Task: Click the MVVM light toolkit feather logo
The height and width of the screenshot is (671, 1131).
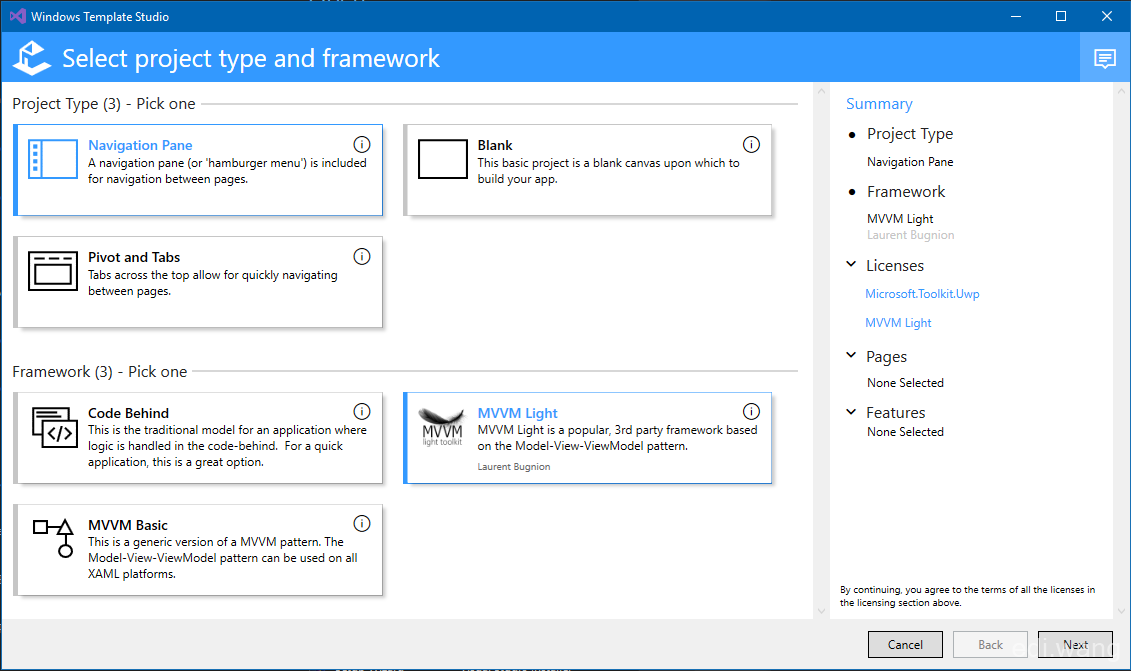Action: coord(441,426)
